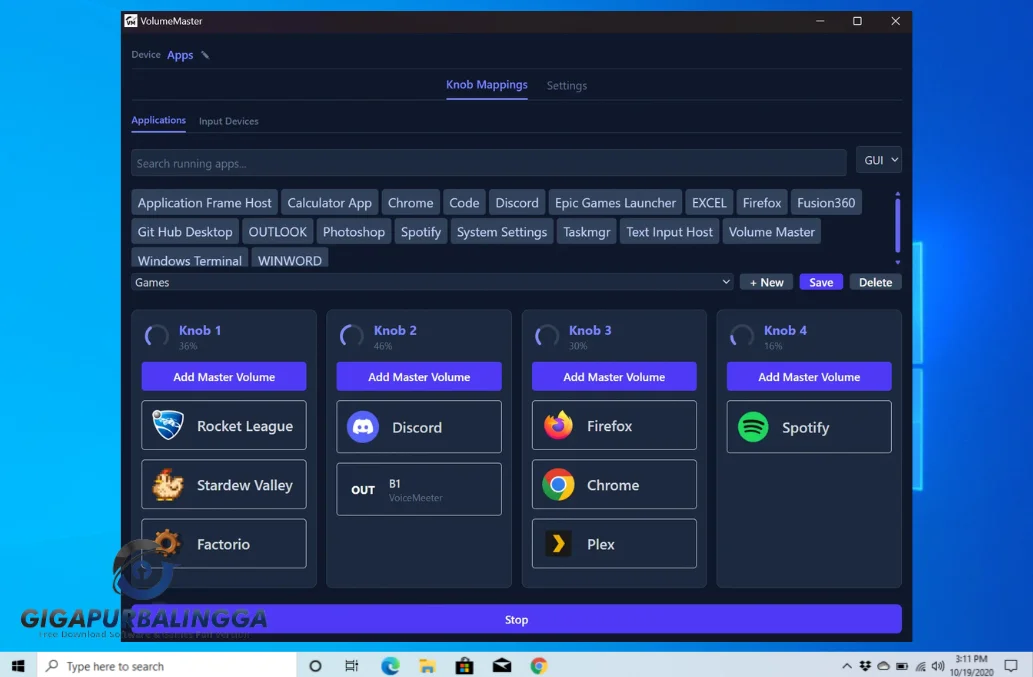Launch Chrome from the taskbar
The width and height of the screenshot is (1033, 677).
pos(539,666)
